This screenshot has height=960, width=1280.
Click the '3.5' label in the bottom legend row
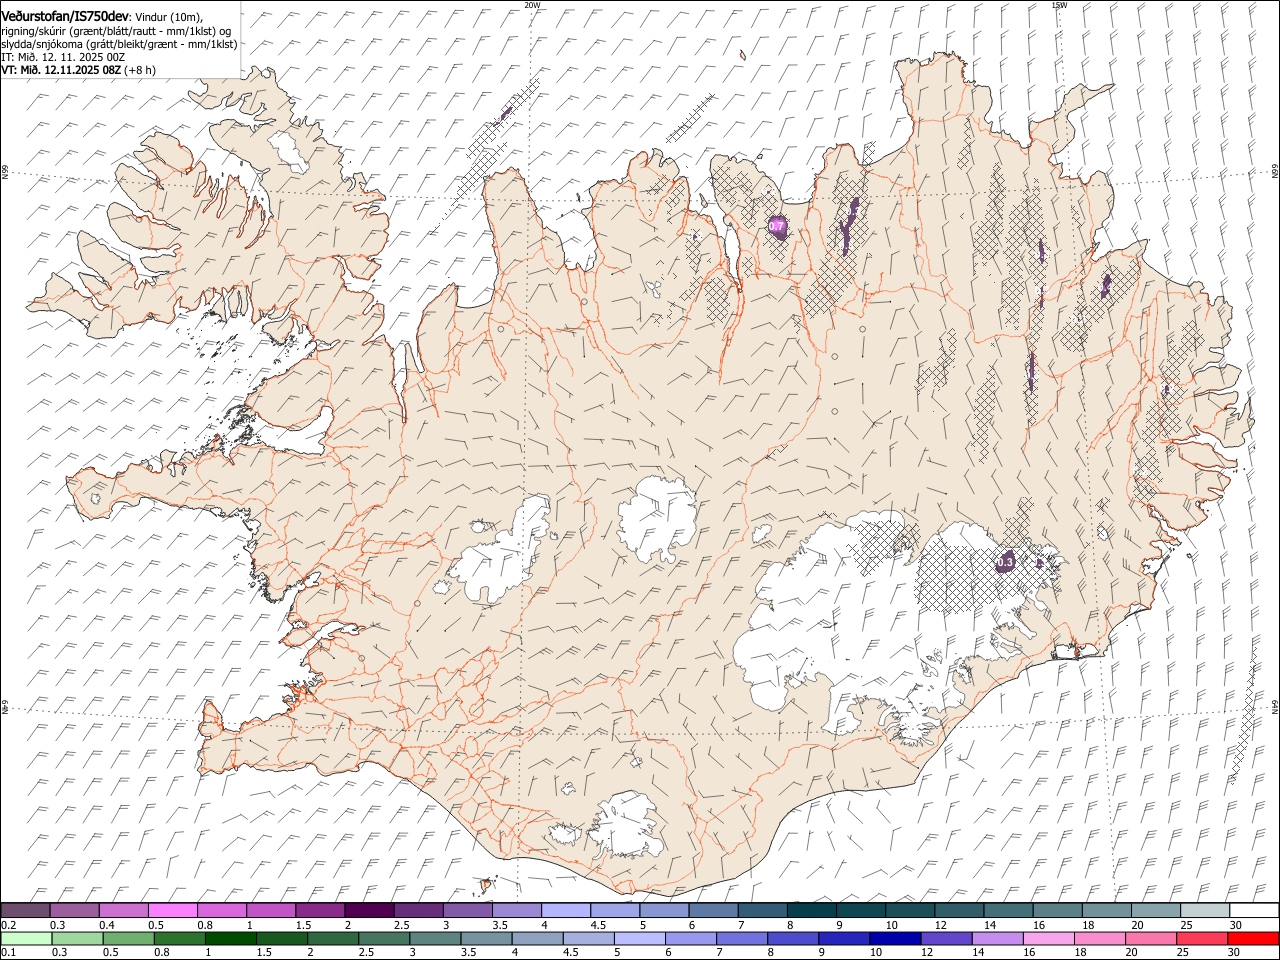[x=468, y=952]
